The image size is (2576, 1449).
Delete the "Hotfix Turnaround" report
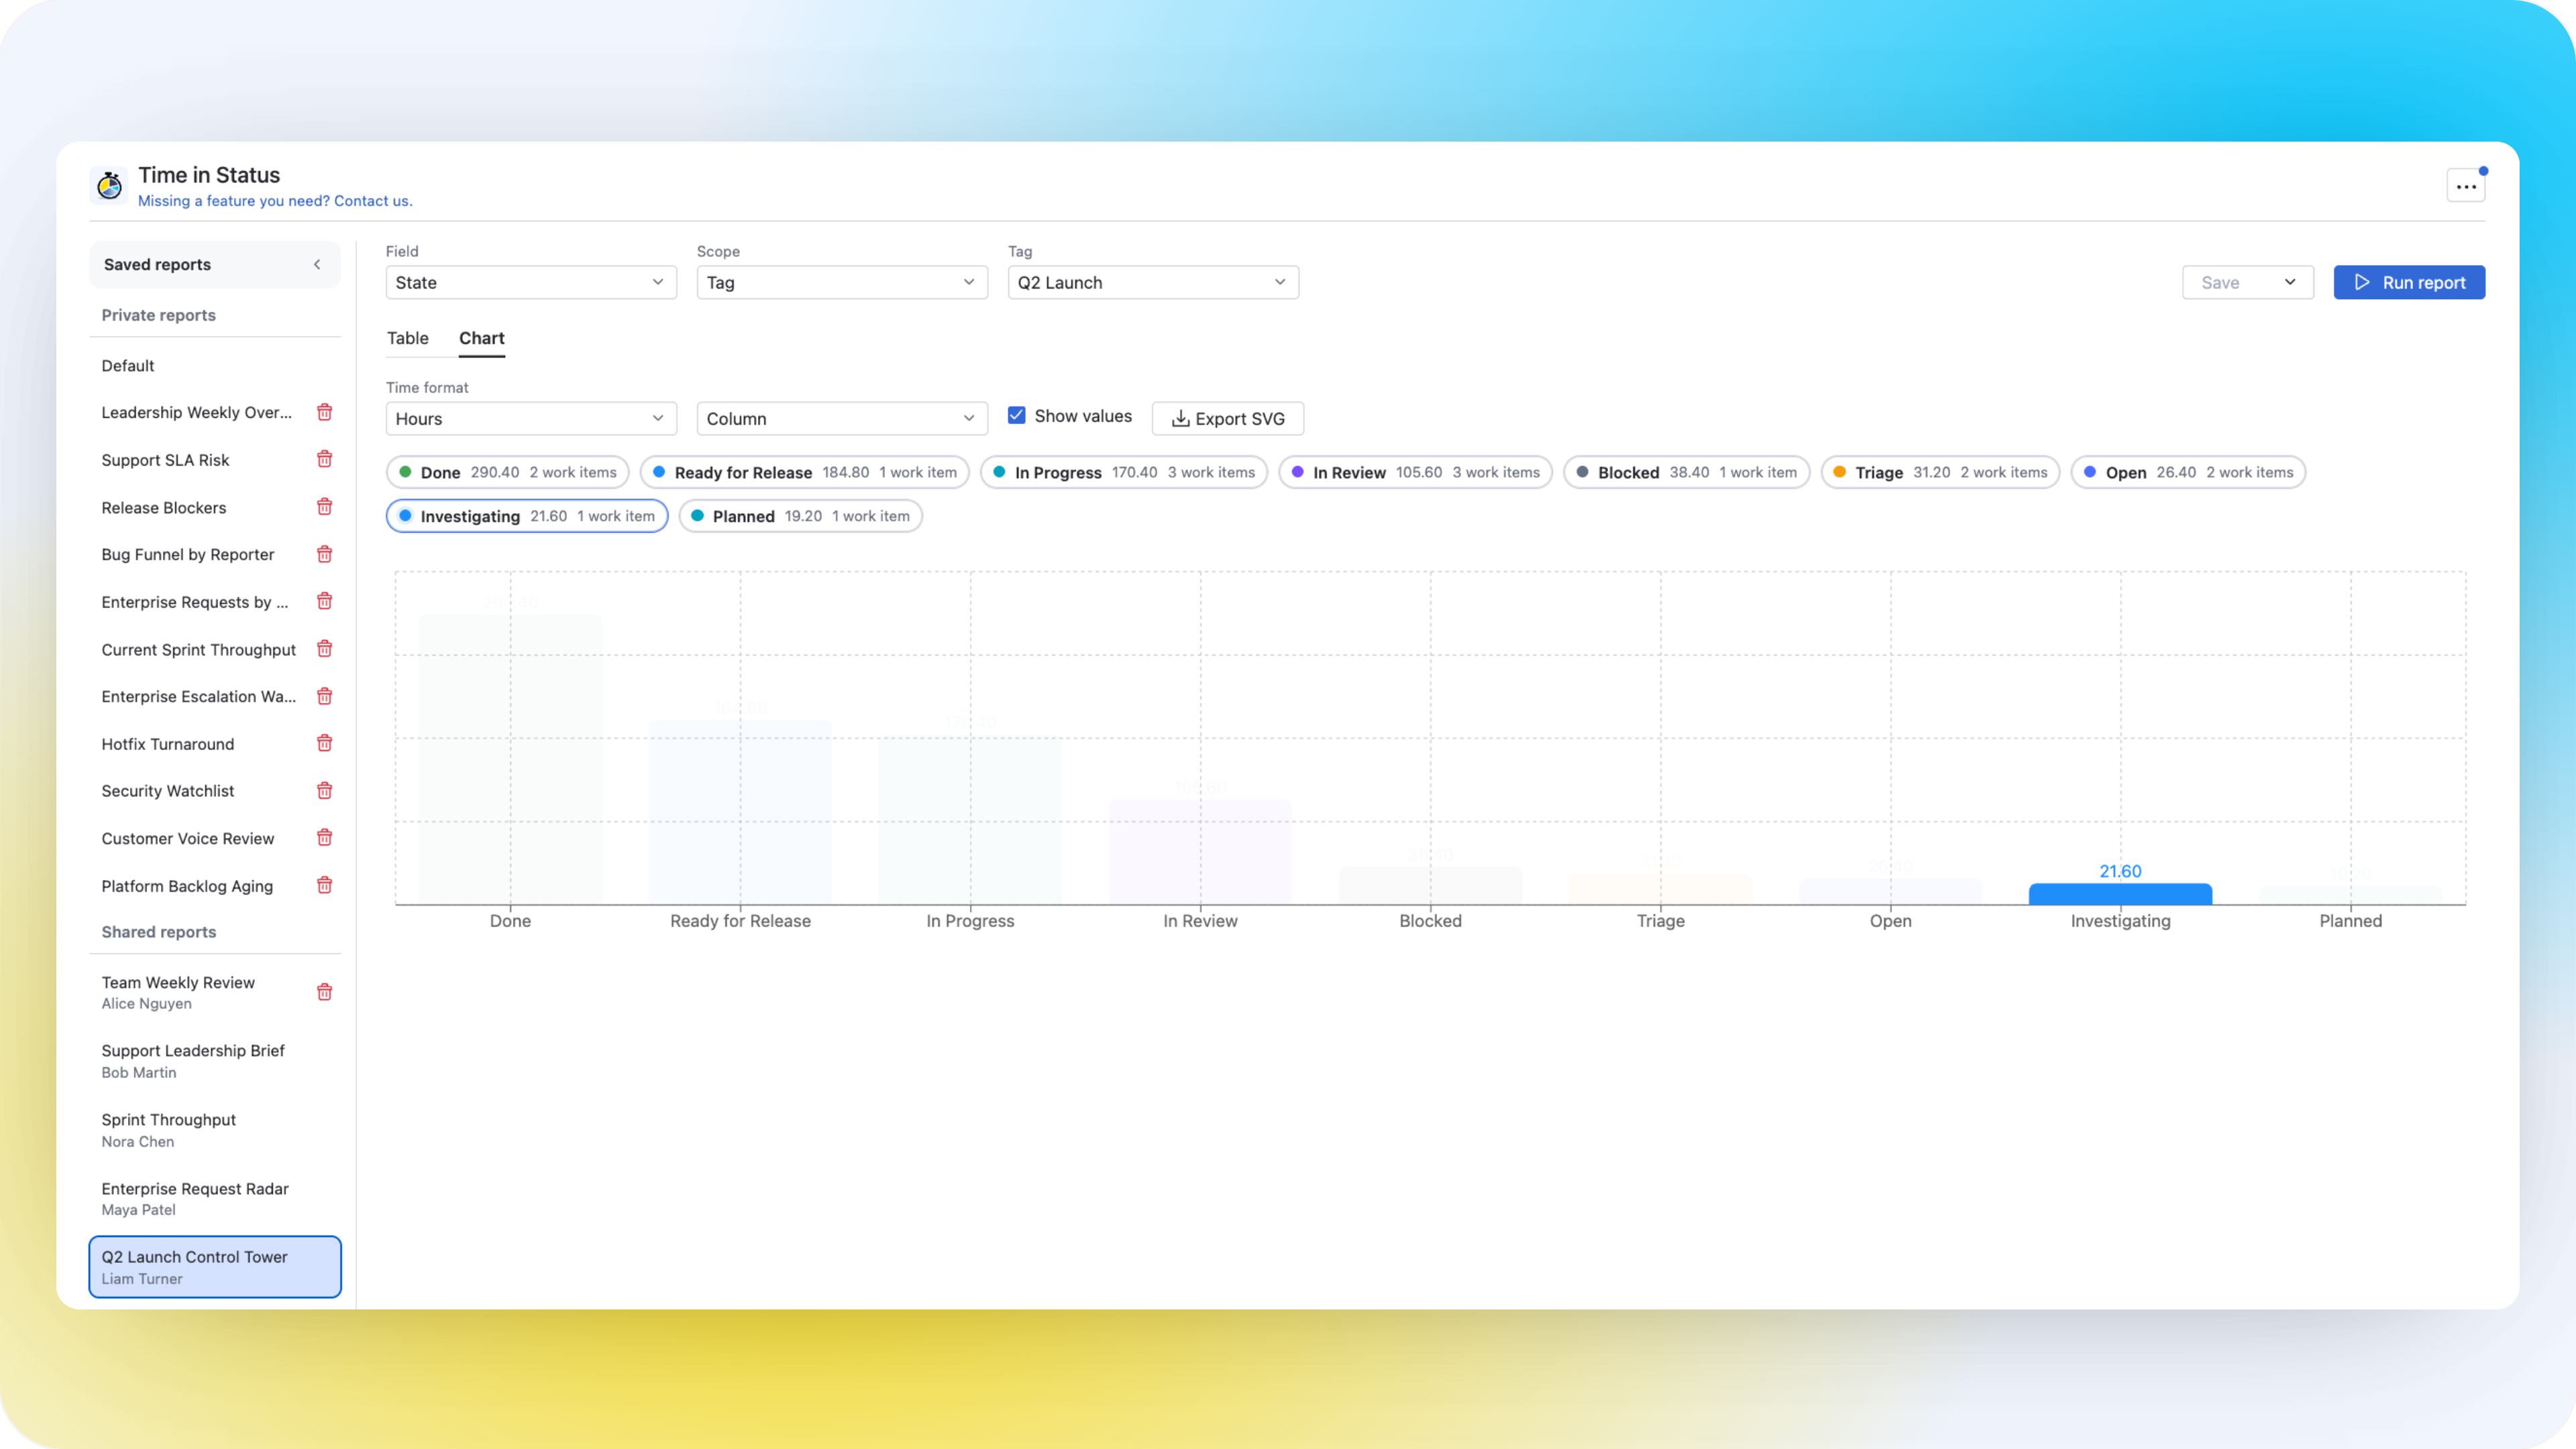(x=325, y=743)
